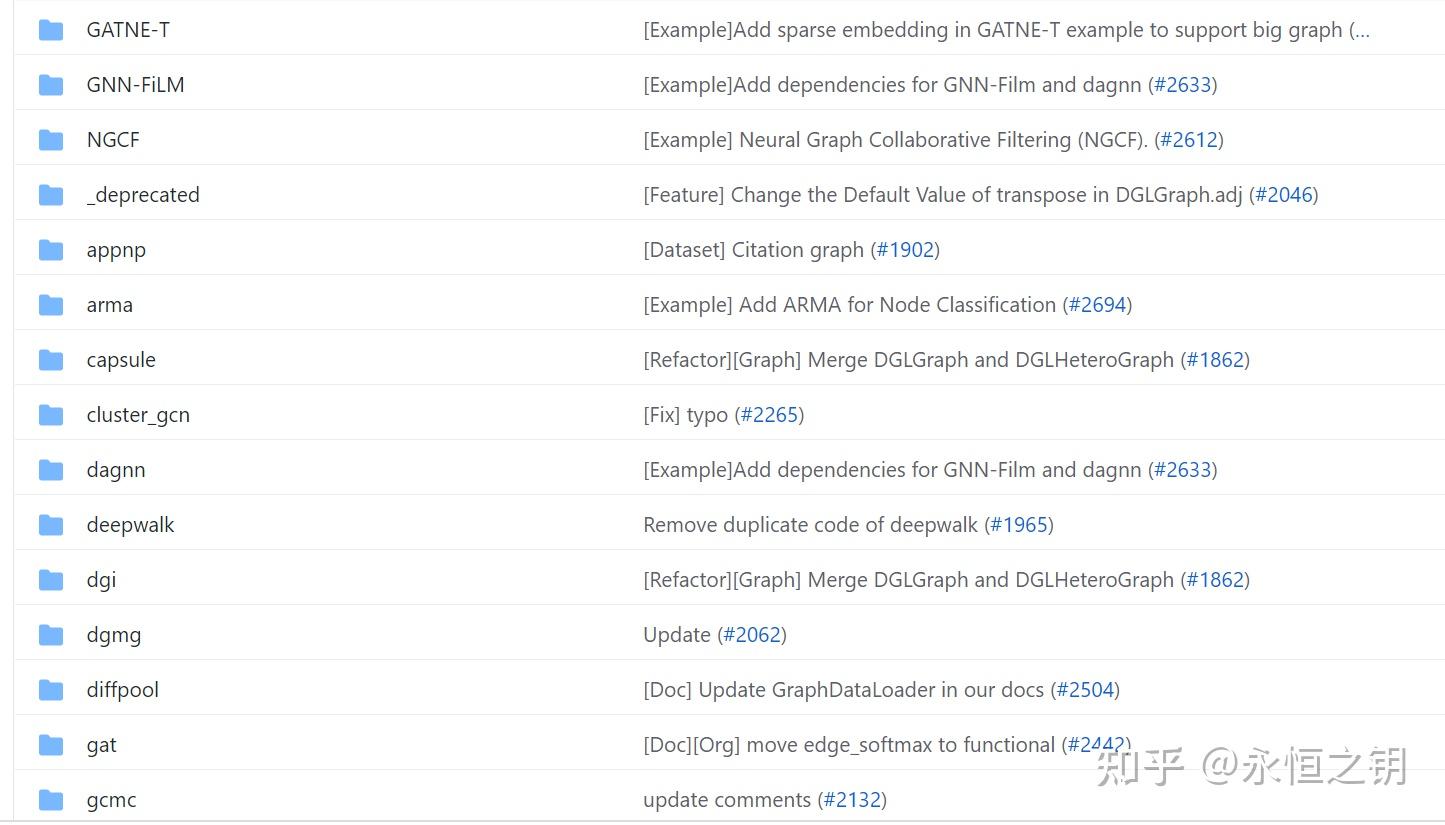1445x825 pixels.
Task: Open the appnp folder
Action: click(x=116, y=250)
